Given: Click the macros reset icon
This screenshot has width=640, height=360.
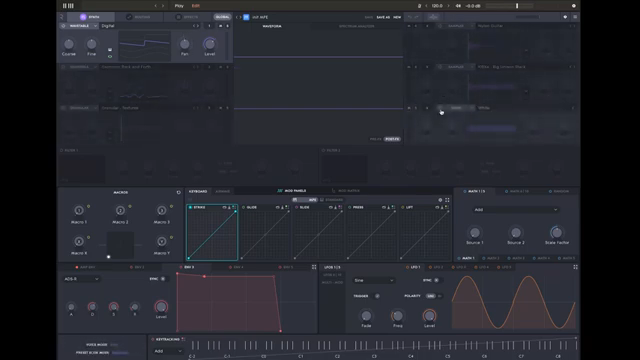Looking at the screenshot, I should [x=178, y=192].
